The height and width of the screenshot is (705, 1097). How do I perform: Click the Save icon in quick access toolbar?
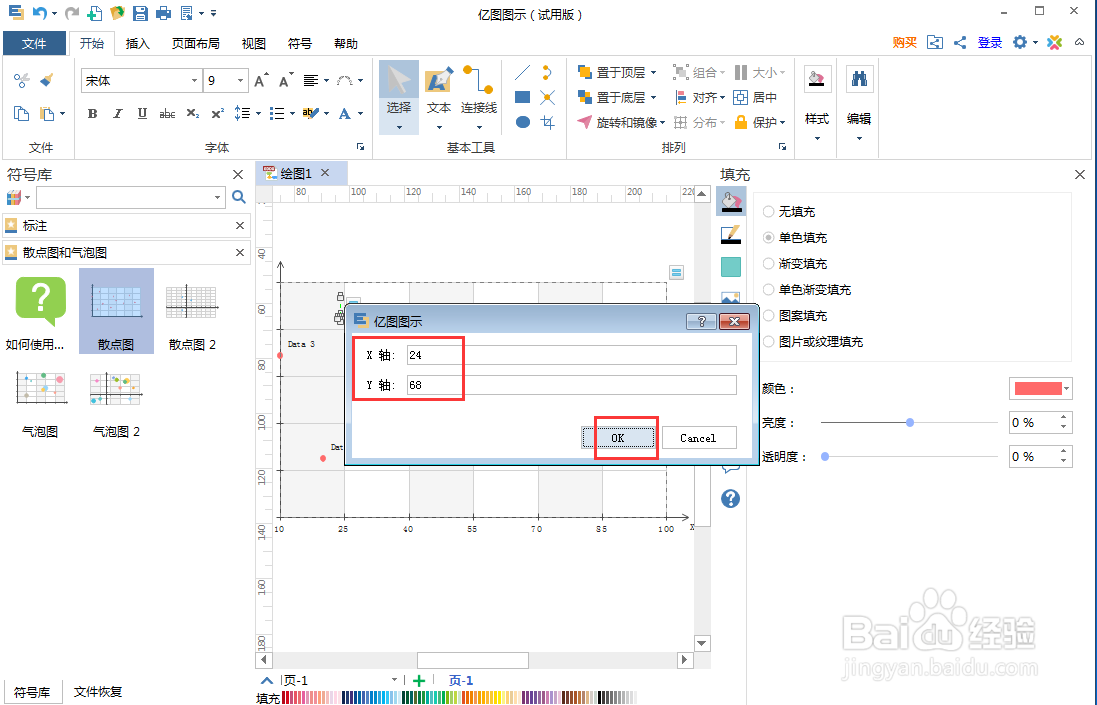click(140, 13)
